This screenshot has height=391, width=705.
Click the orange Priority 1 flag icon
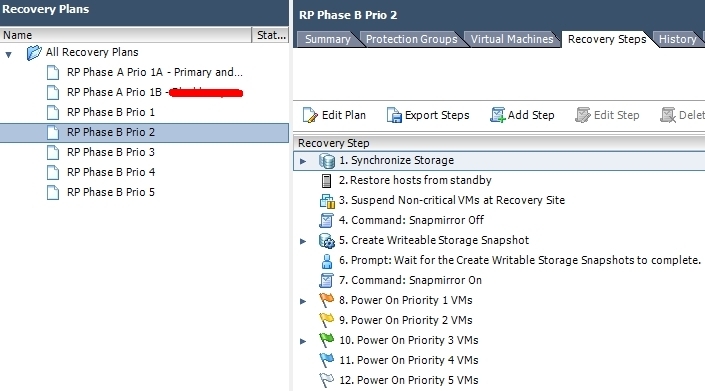click(x=327, y=300)
